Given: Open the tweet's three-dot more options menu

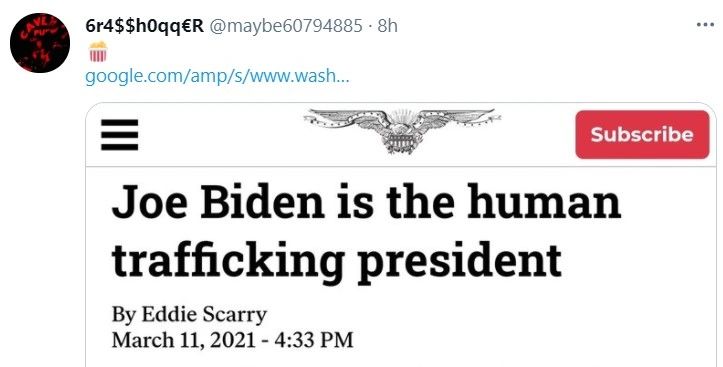Looking at the screenshot, I should (x=705, y=25).
